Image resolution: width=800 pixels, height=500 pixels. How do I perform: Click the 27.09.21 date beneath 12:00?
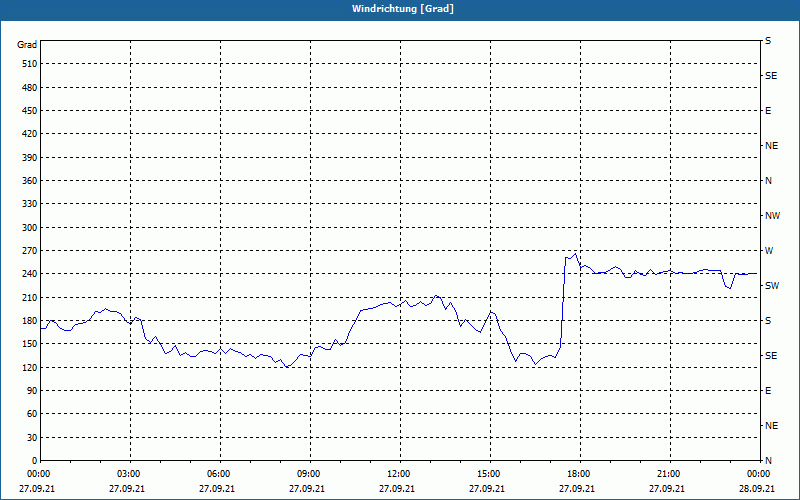coord(397,489)
